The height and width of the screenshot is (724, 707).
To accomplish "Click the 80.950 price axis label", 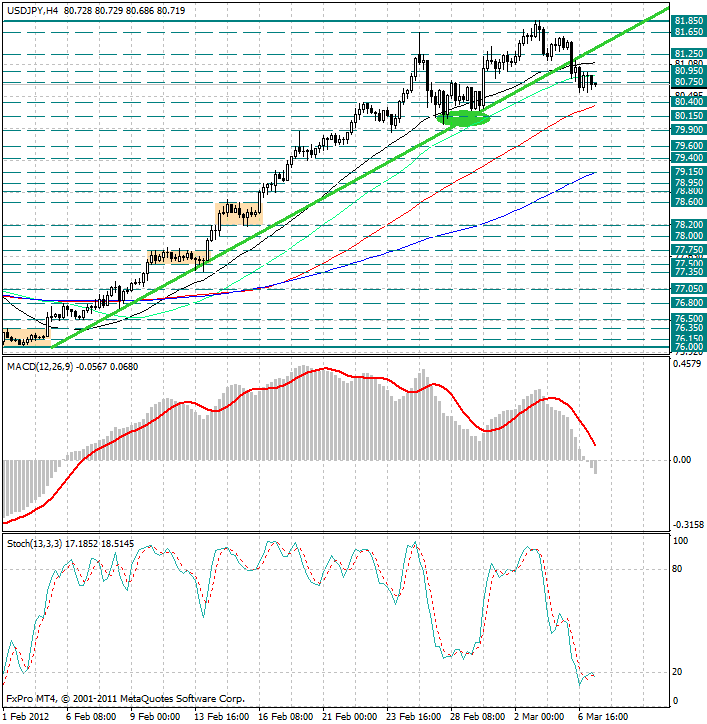I will point(689,71).
